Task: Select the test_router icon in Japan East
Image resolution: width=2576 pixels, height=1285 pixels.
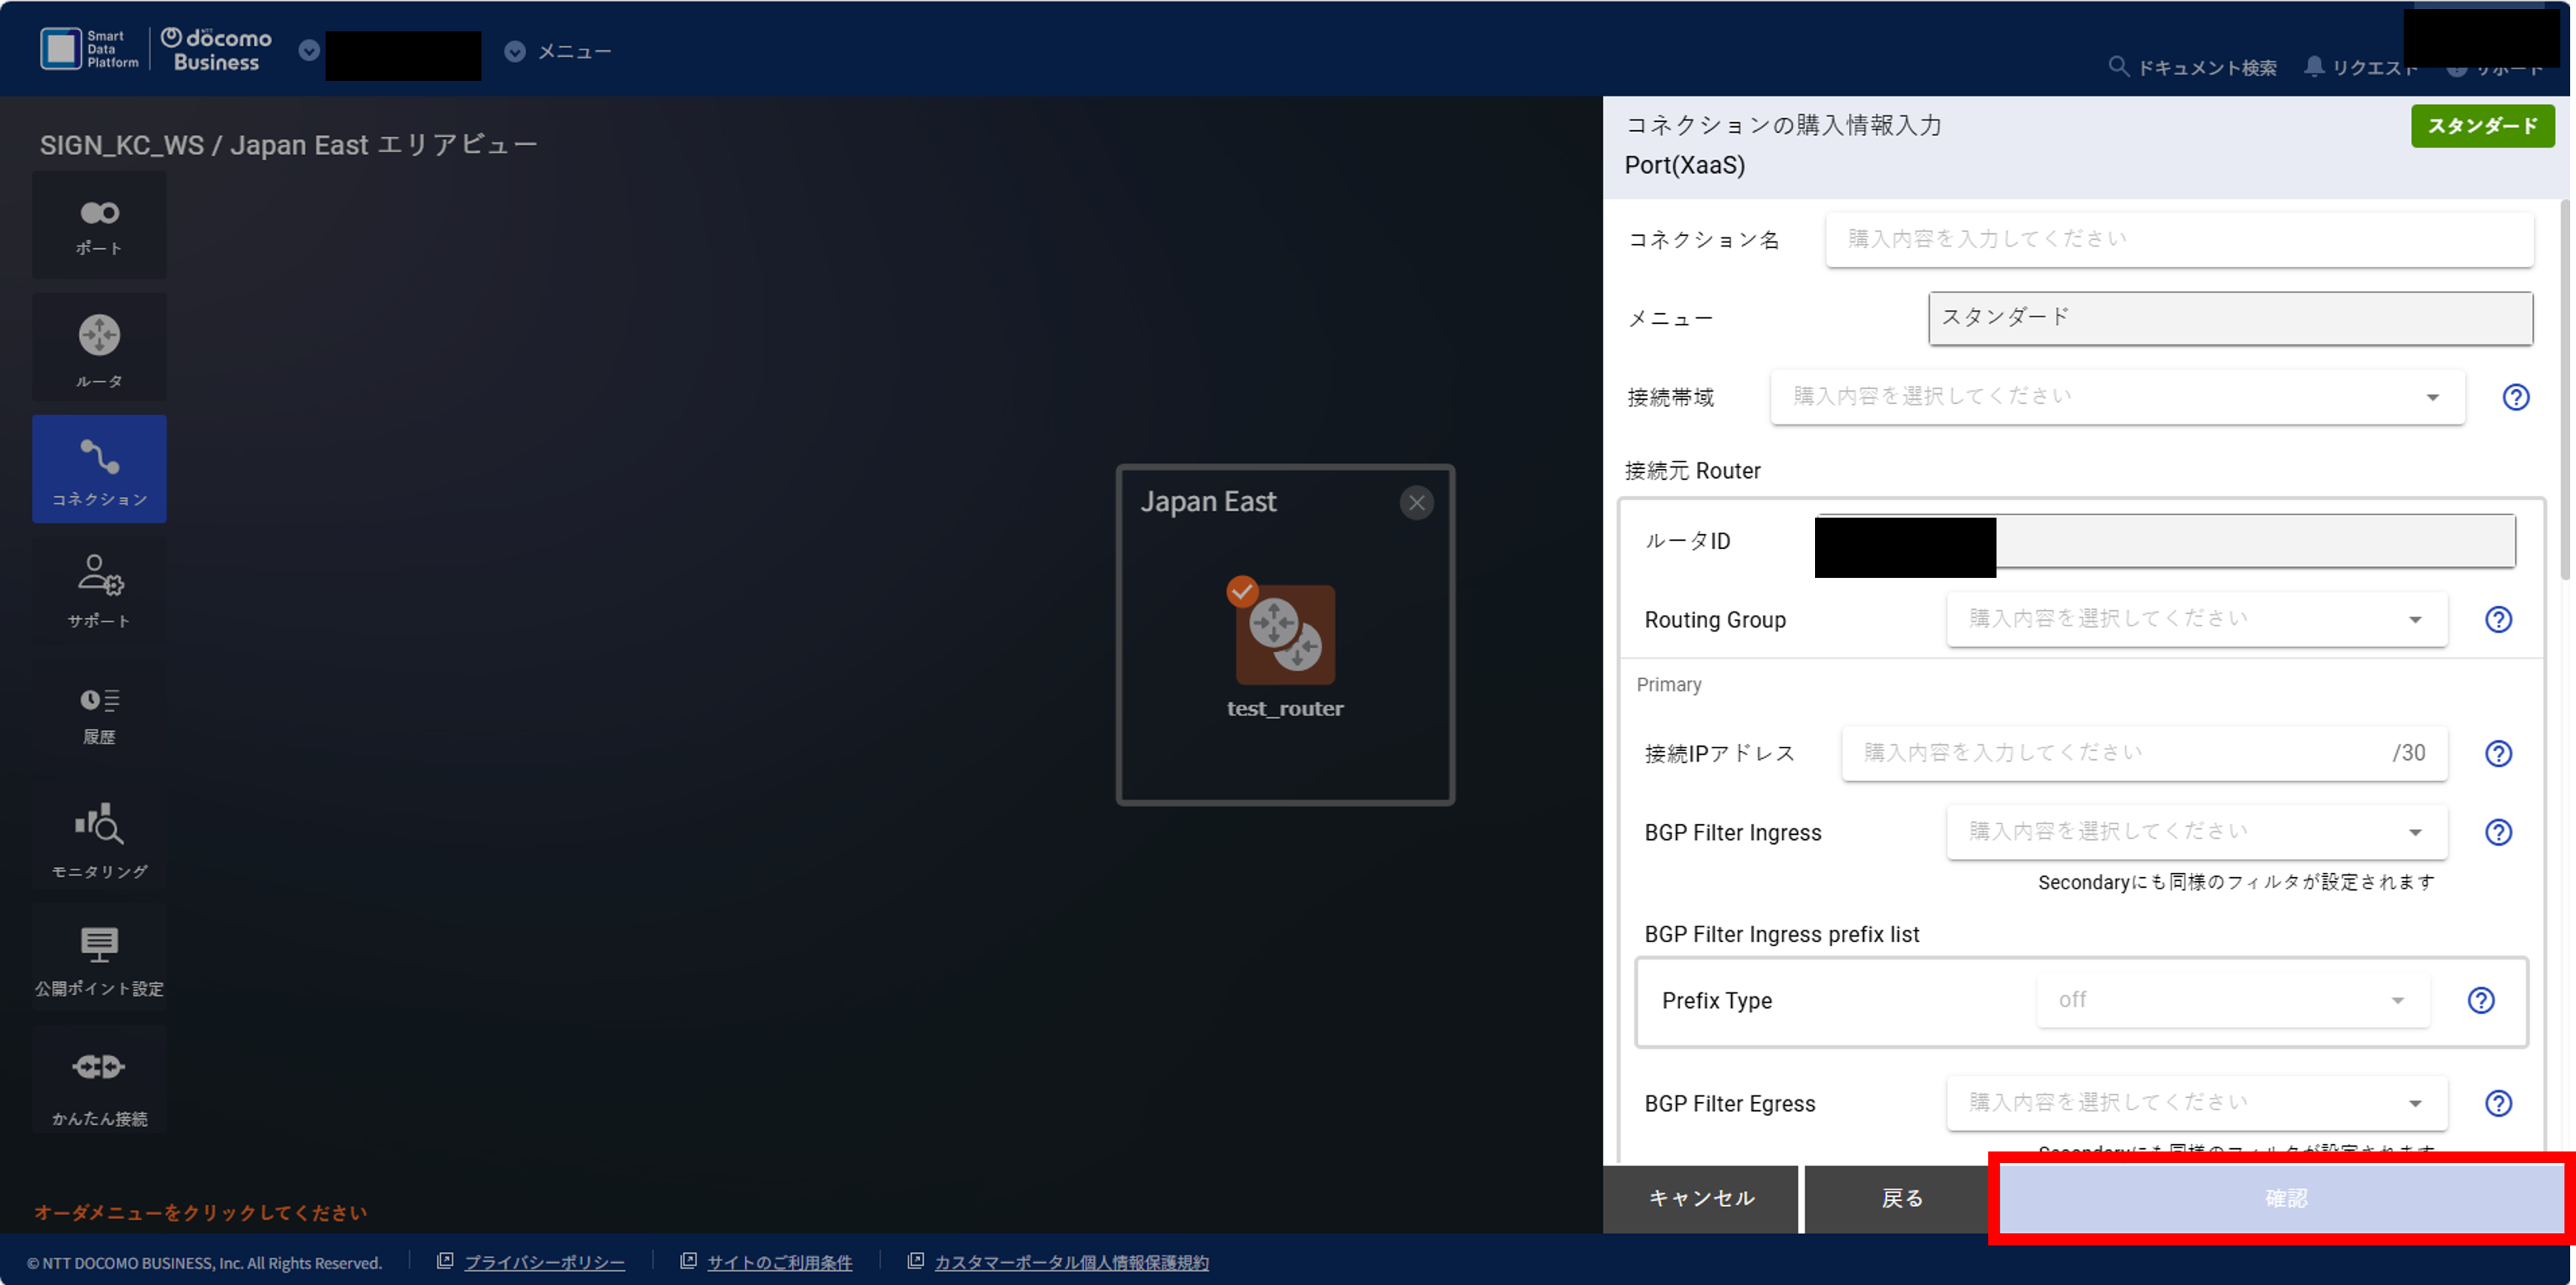Action: pyautogui.click(x=1285, y=634)
